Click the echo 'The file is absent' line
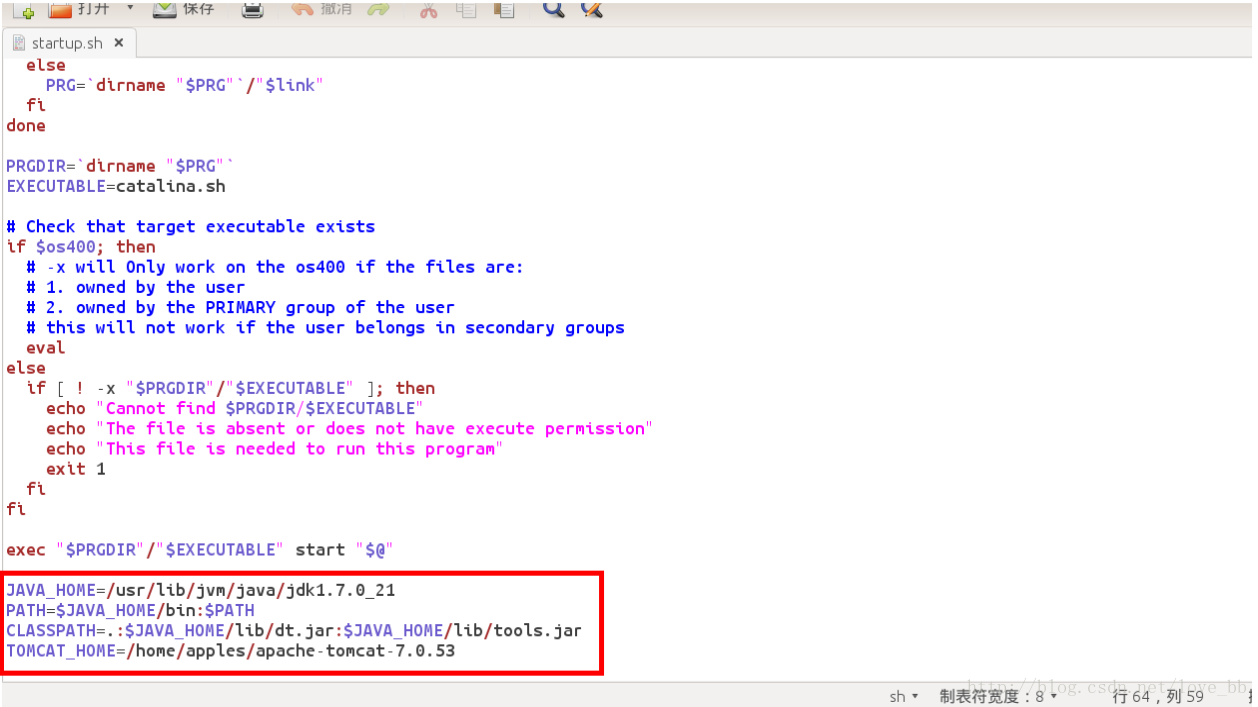This screenshot has height=707, width=1258. pos(349,428)
